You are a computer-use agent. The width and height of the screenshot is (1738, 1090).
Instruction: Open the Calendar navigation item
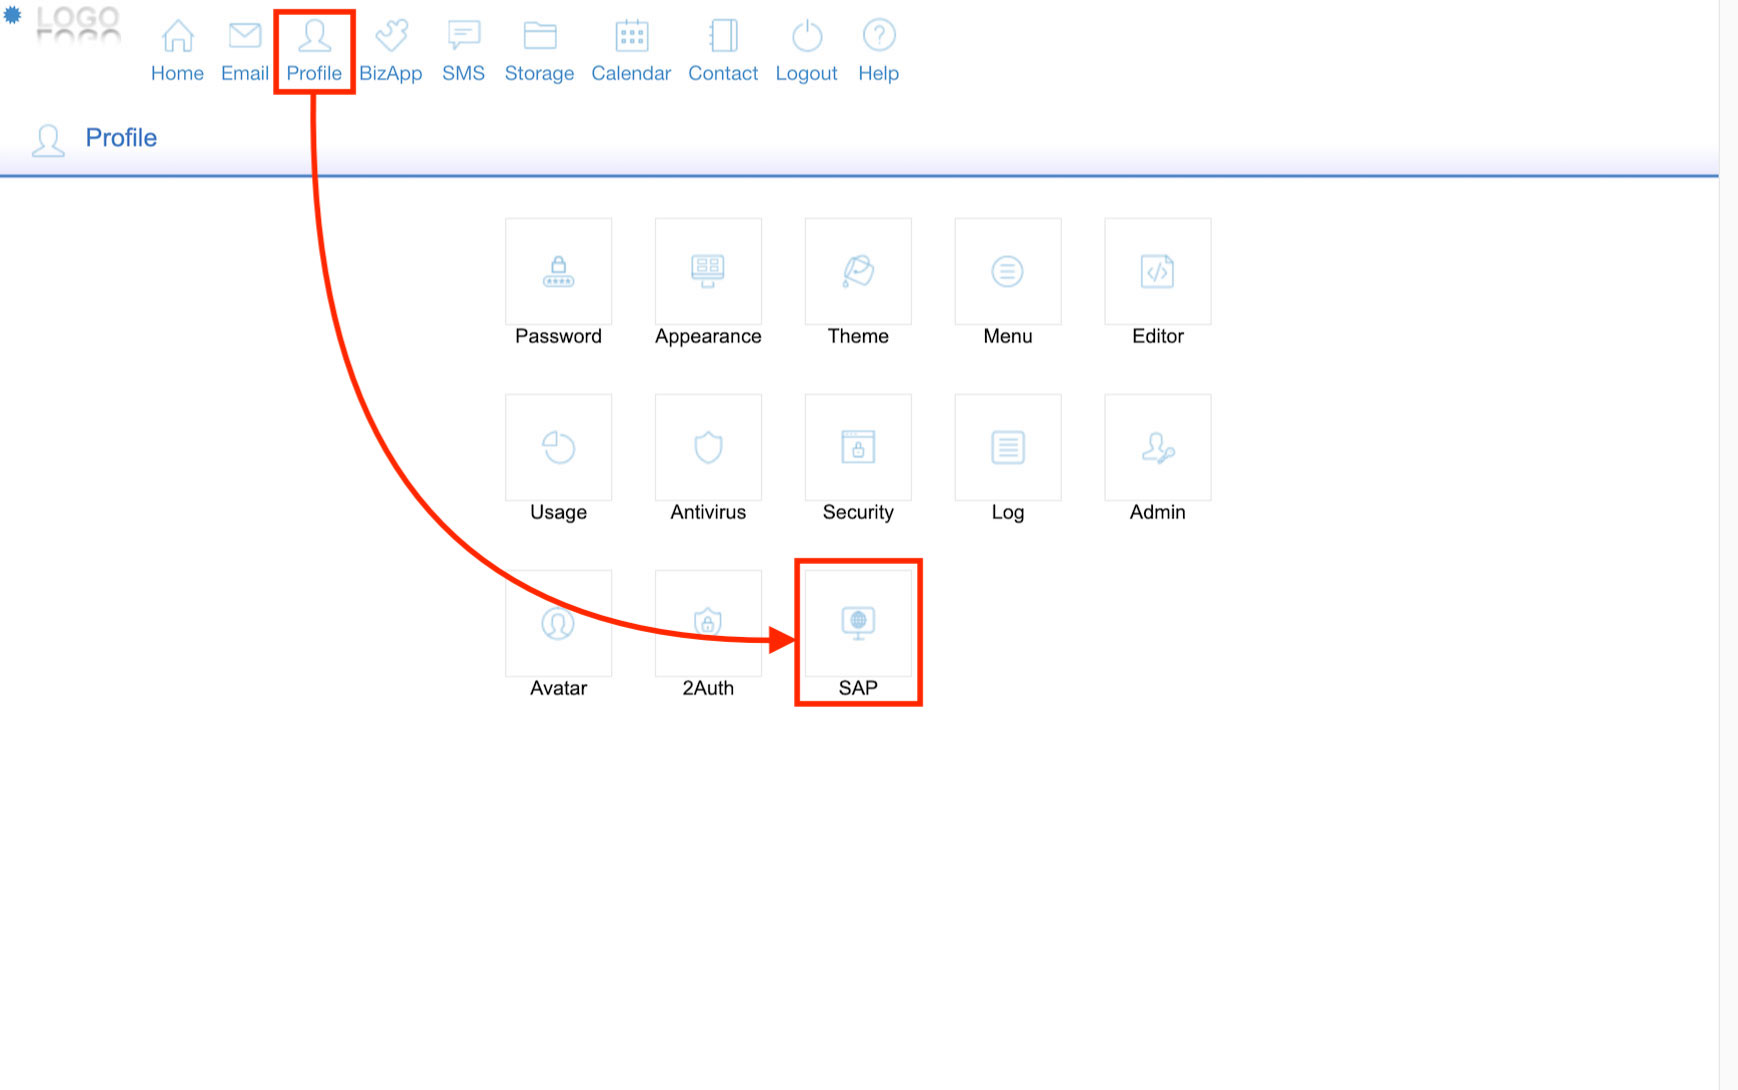(x=631, y=51)
